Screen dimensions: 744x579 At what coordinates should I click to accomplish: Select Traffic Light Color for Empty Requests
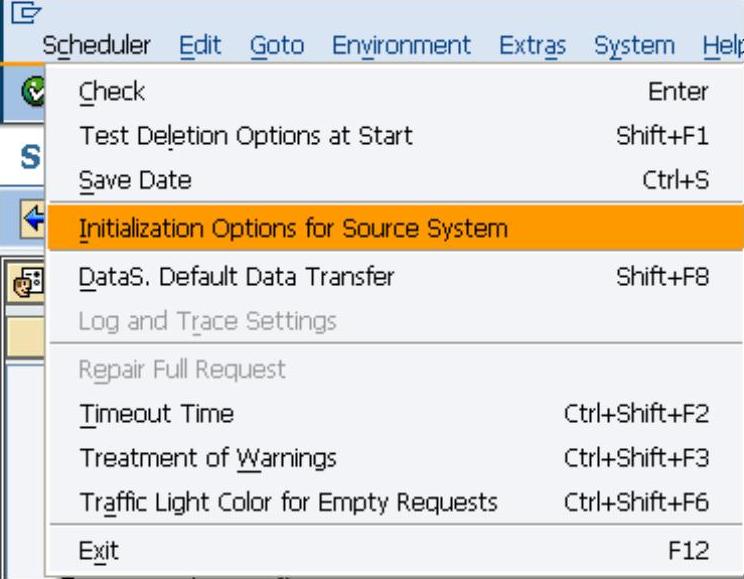click(288, 502)
